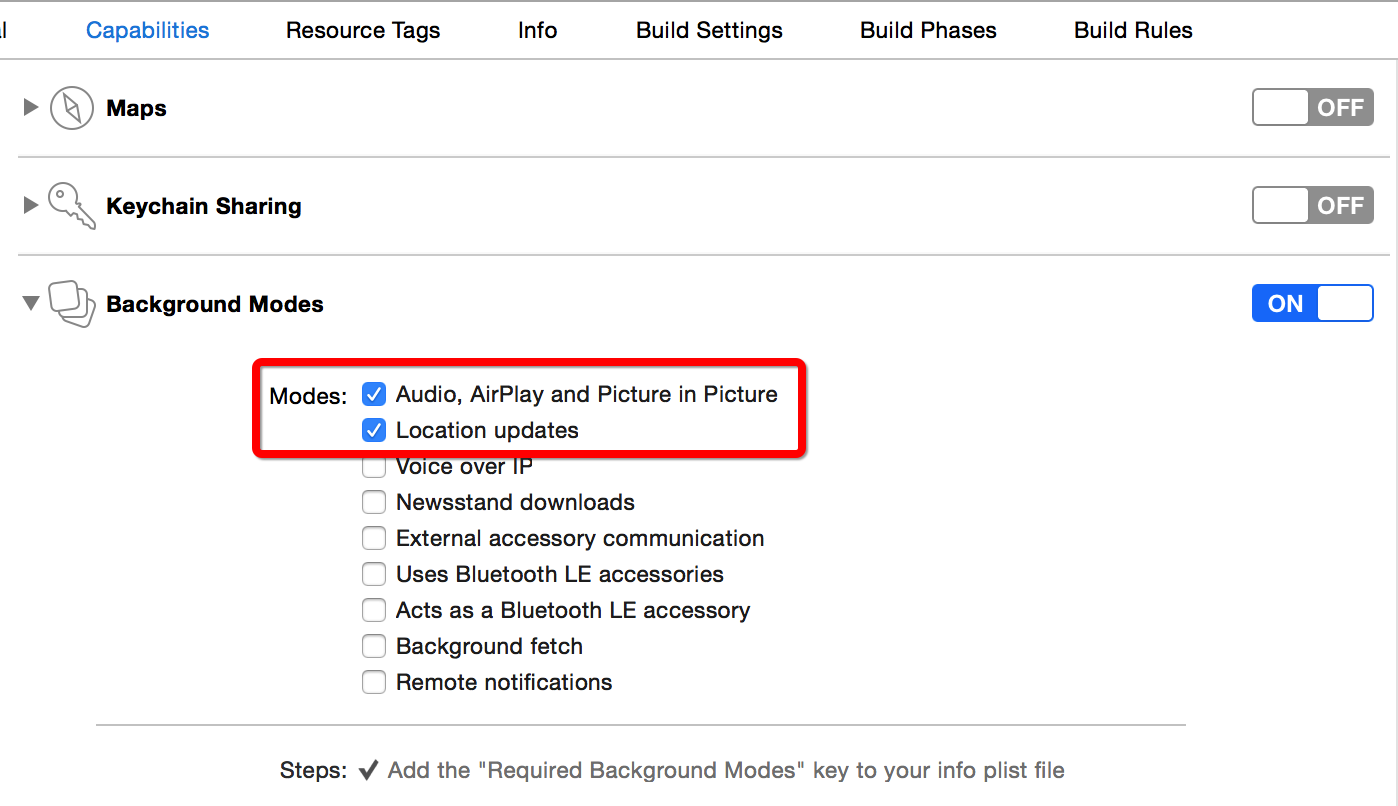Image resolution: width=1398 pixels, height=806 pixels.
Task: Check the Background fetch checkbox
Action: click(374, 646)
